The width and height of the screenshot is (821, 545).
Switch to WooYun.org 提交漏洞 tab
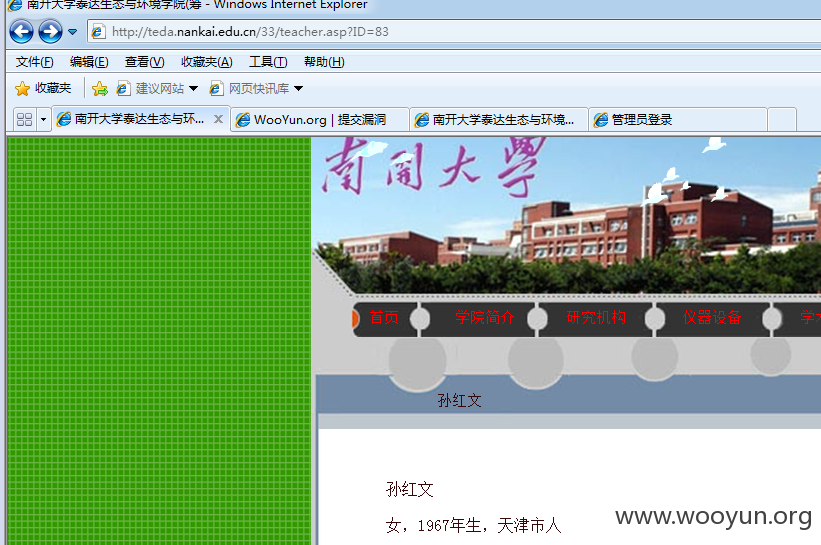pyautogui.click(x=320, y=120)
